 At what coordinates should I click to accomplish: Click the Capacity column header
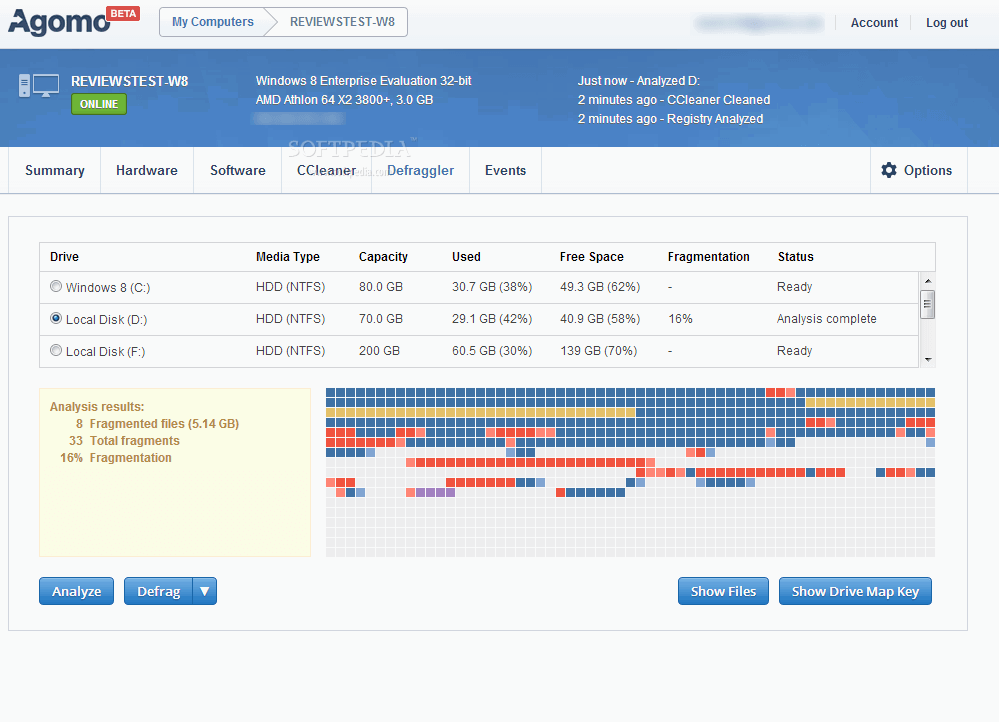point(383,257)
